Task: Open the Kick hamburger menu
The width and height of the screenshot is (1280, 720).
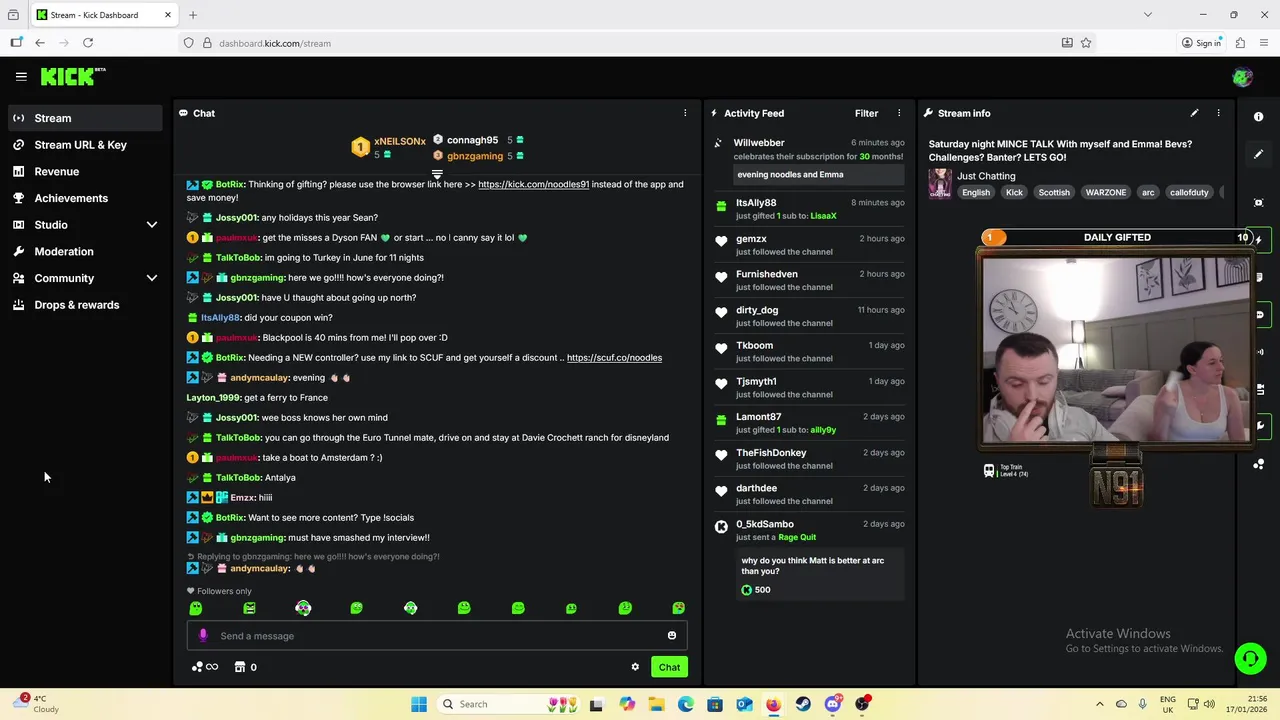Action: [x=21, y=76]
